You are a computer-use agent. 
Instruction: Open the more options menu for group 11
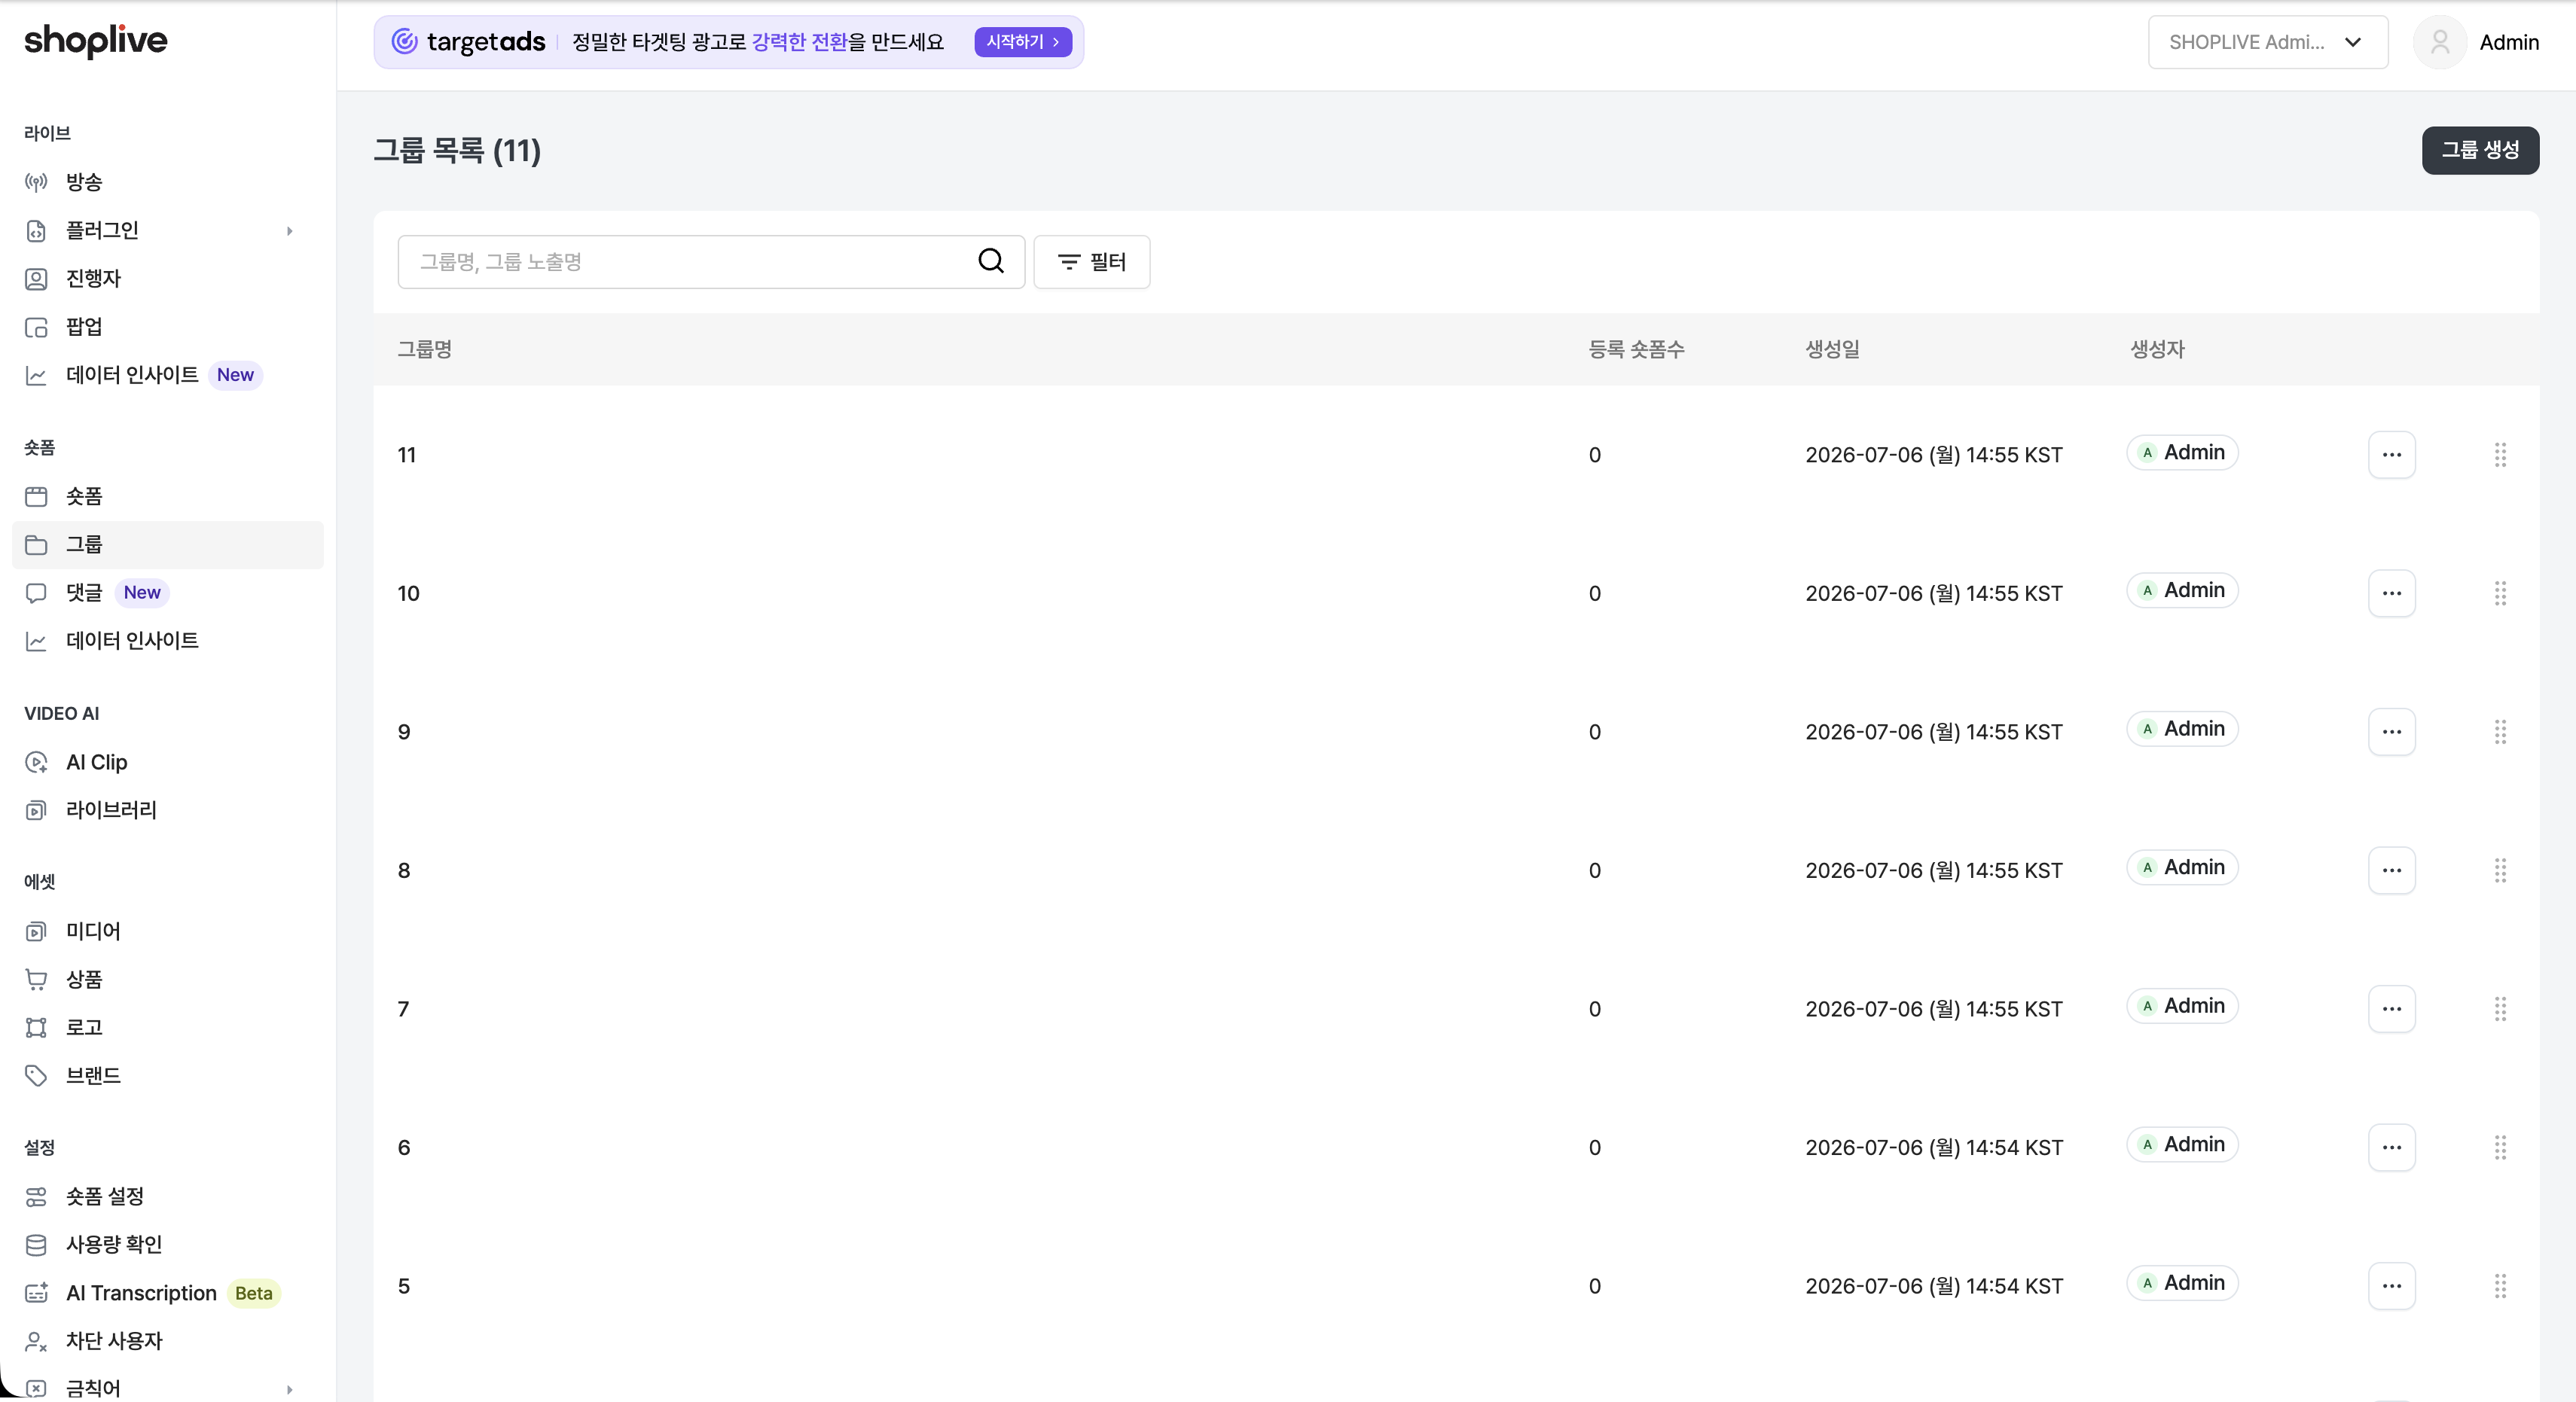point(2391,454)
